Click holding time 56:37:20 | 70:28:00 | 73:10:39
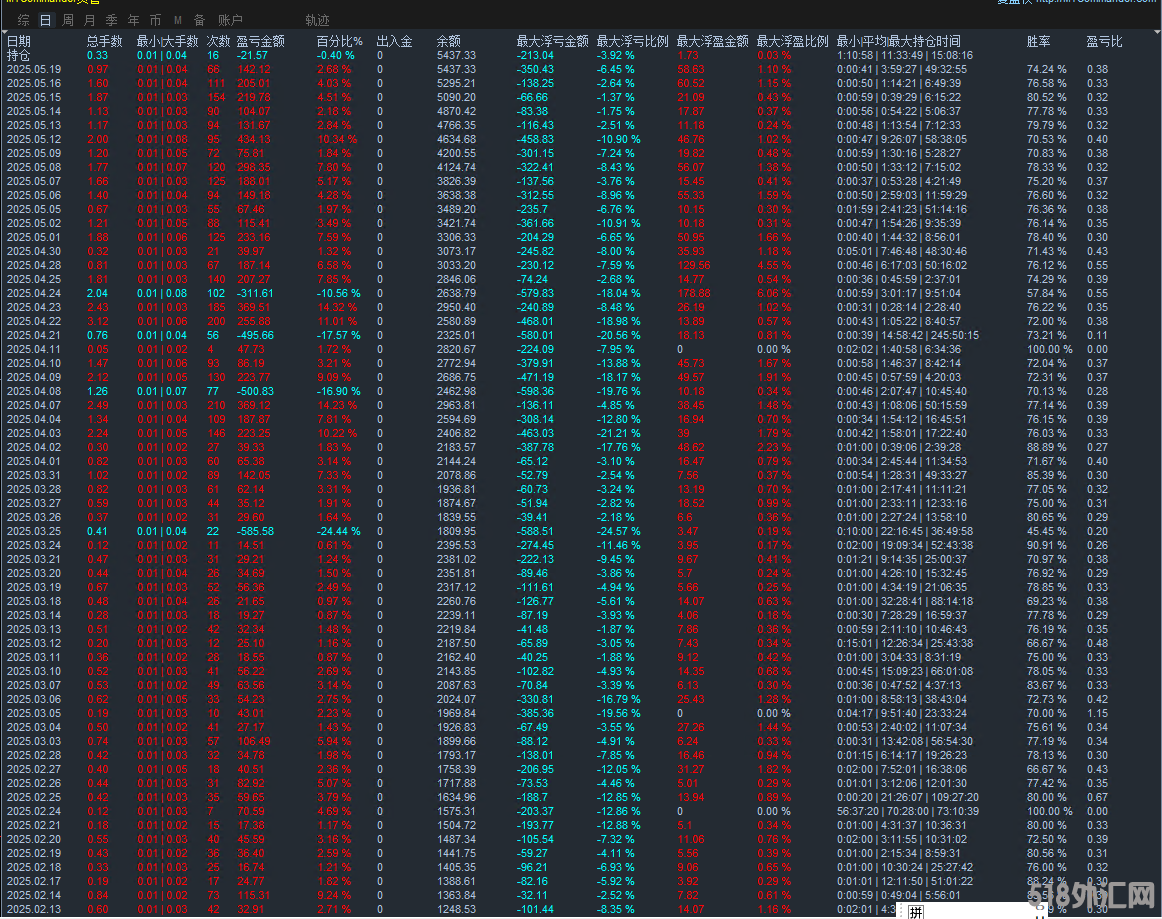This screenshot has height=919, width=1162. point(908,812)
